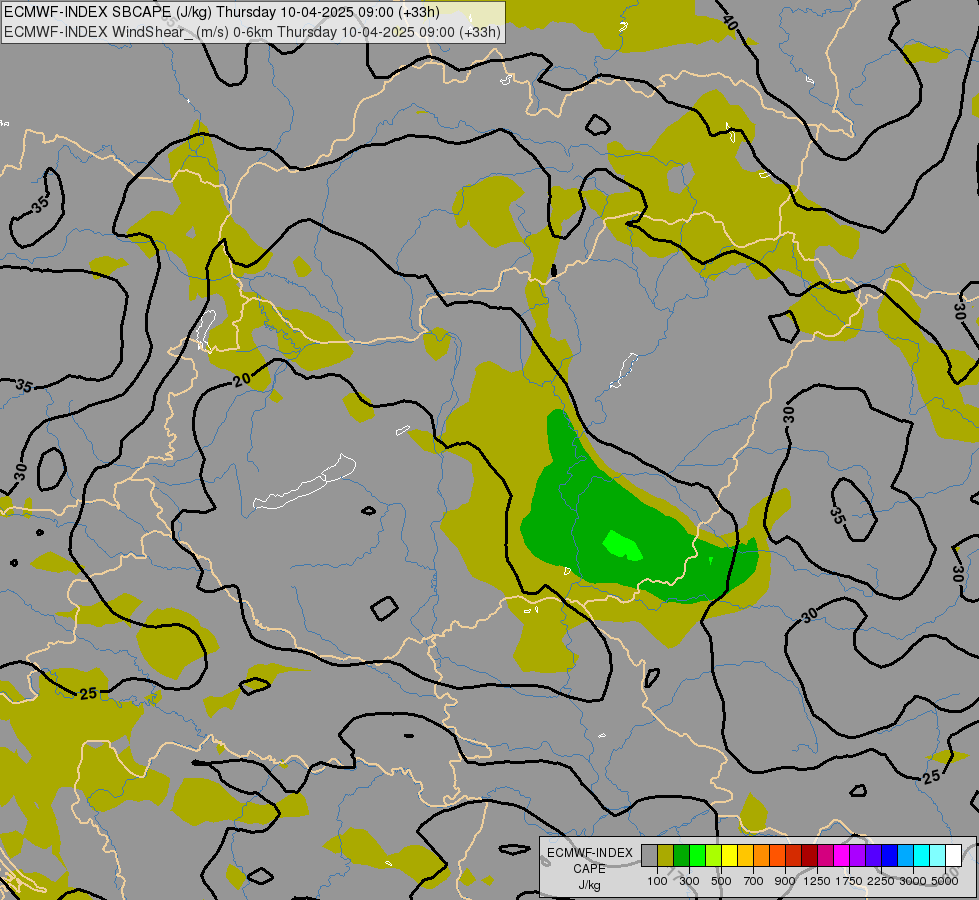This screenshot has width=979, height=900.
Task: Click the CAPE label in the legend
Action: pyautogui.click(x=589, y=869)
